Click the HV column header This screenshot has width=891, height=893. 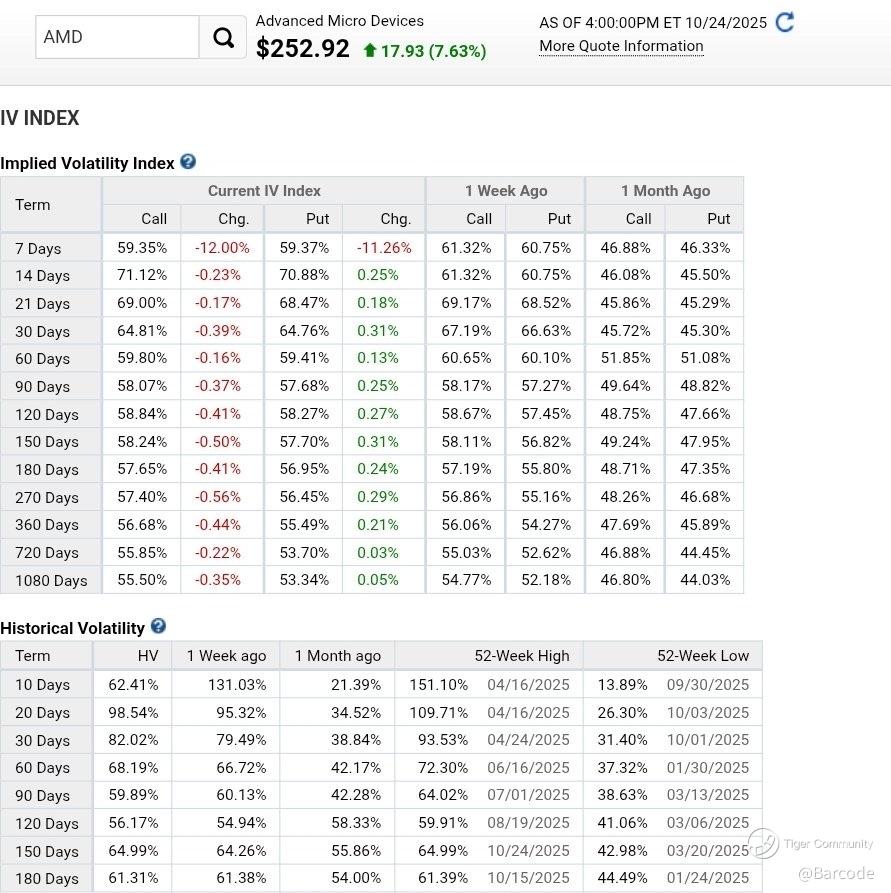click(148, 656)
